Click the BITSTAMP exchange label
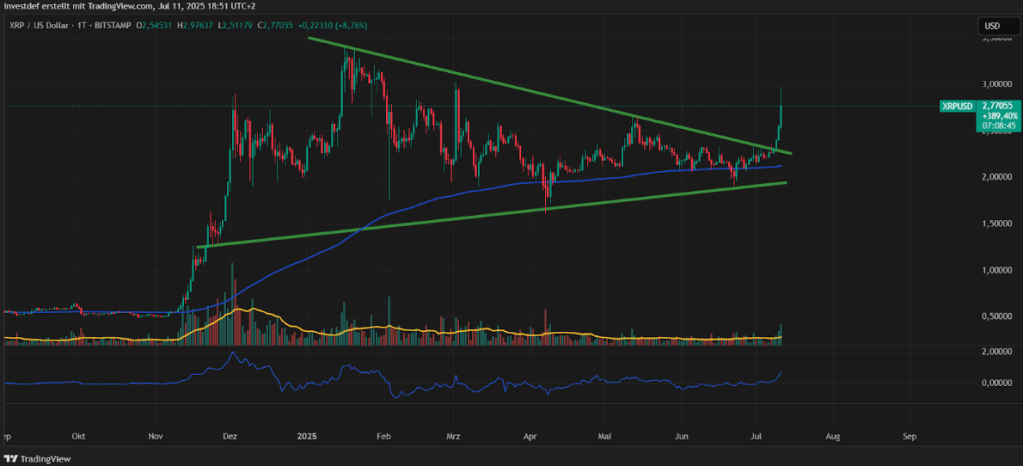The width and height of the screenshot is (1023, 466). coord(112,25)
